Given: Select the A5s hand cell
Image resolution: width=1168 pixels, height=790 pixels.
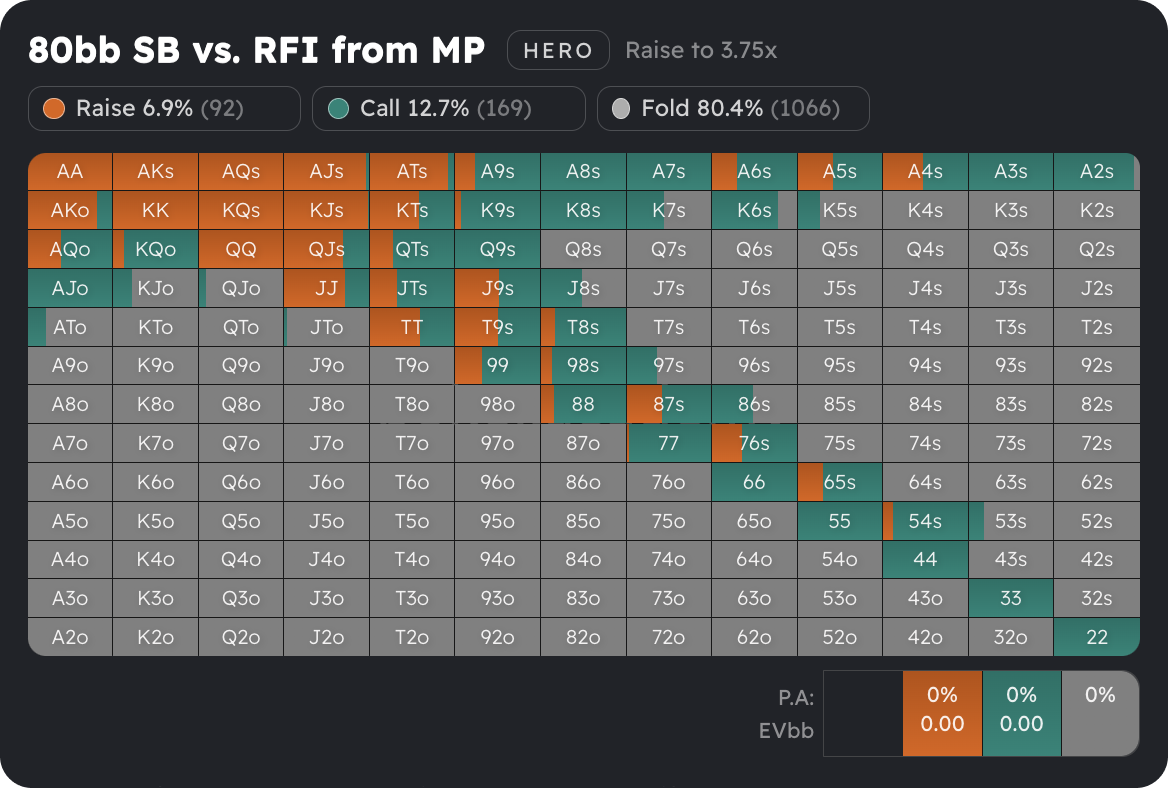Looking at the screenshot, I should (839, 172).
